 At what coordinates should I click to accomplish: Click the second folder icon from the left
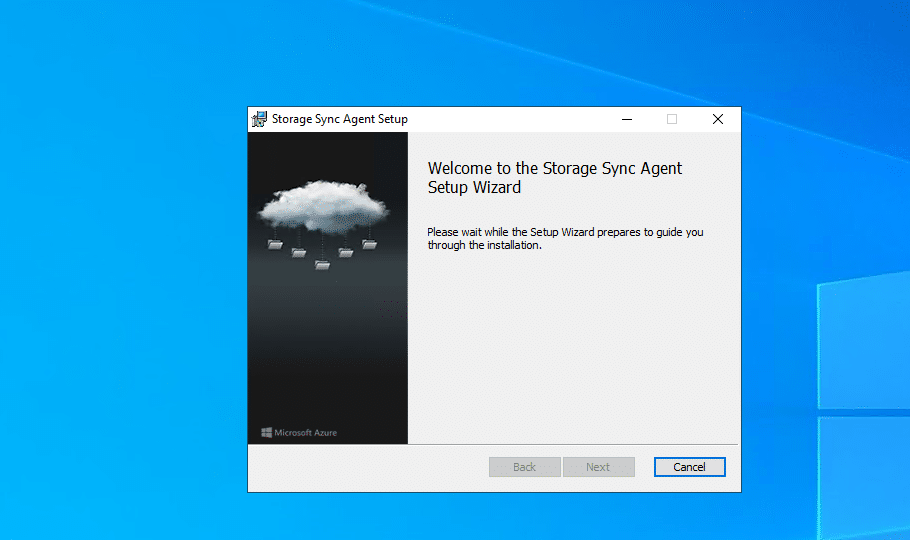tap(298, 253)
